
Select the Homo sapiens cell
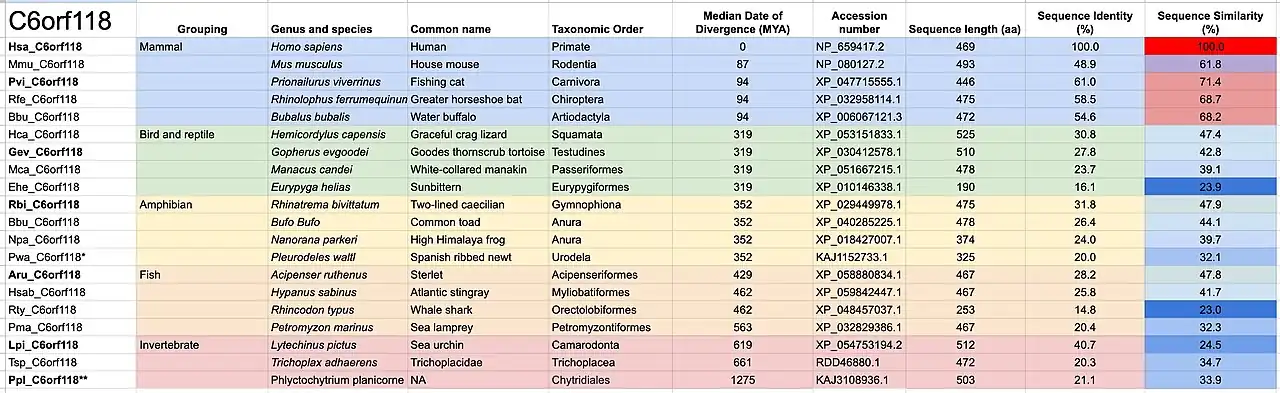coord(338,47)
